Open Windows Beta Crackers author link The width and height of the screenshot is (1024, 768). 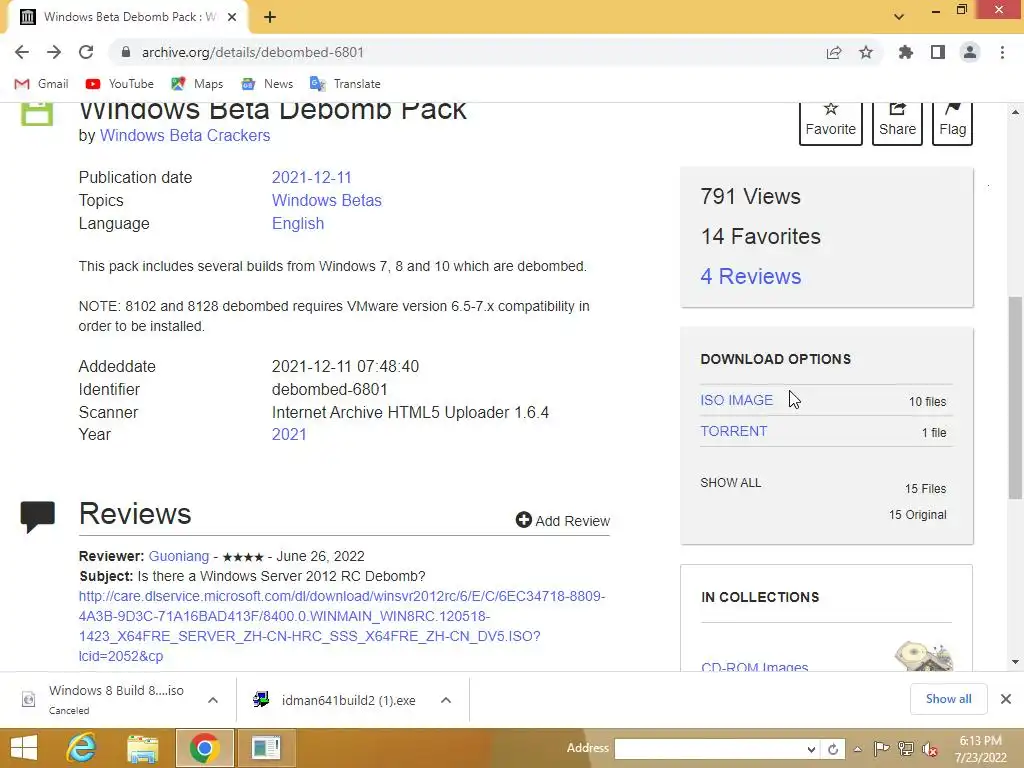click(x=185, y=135)
